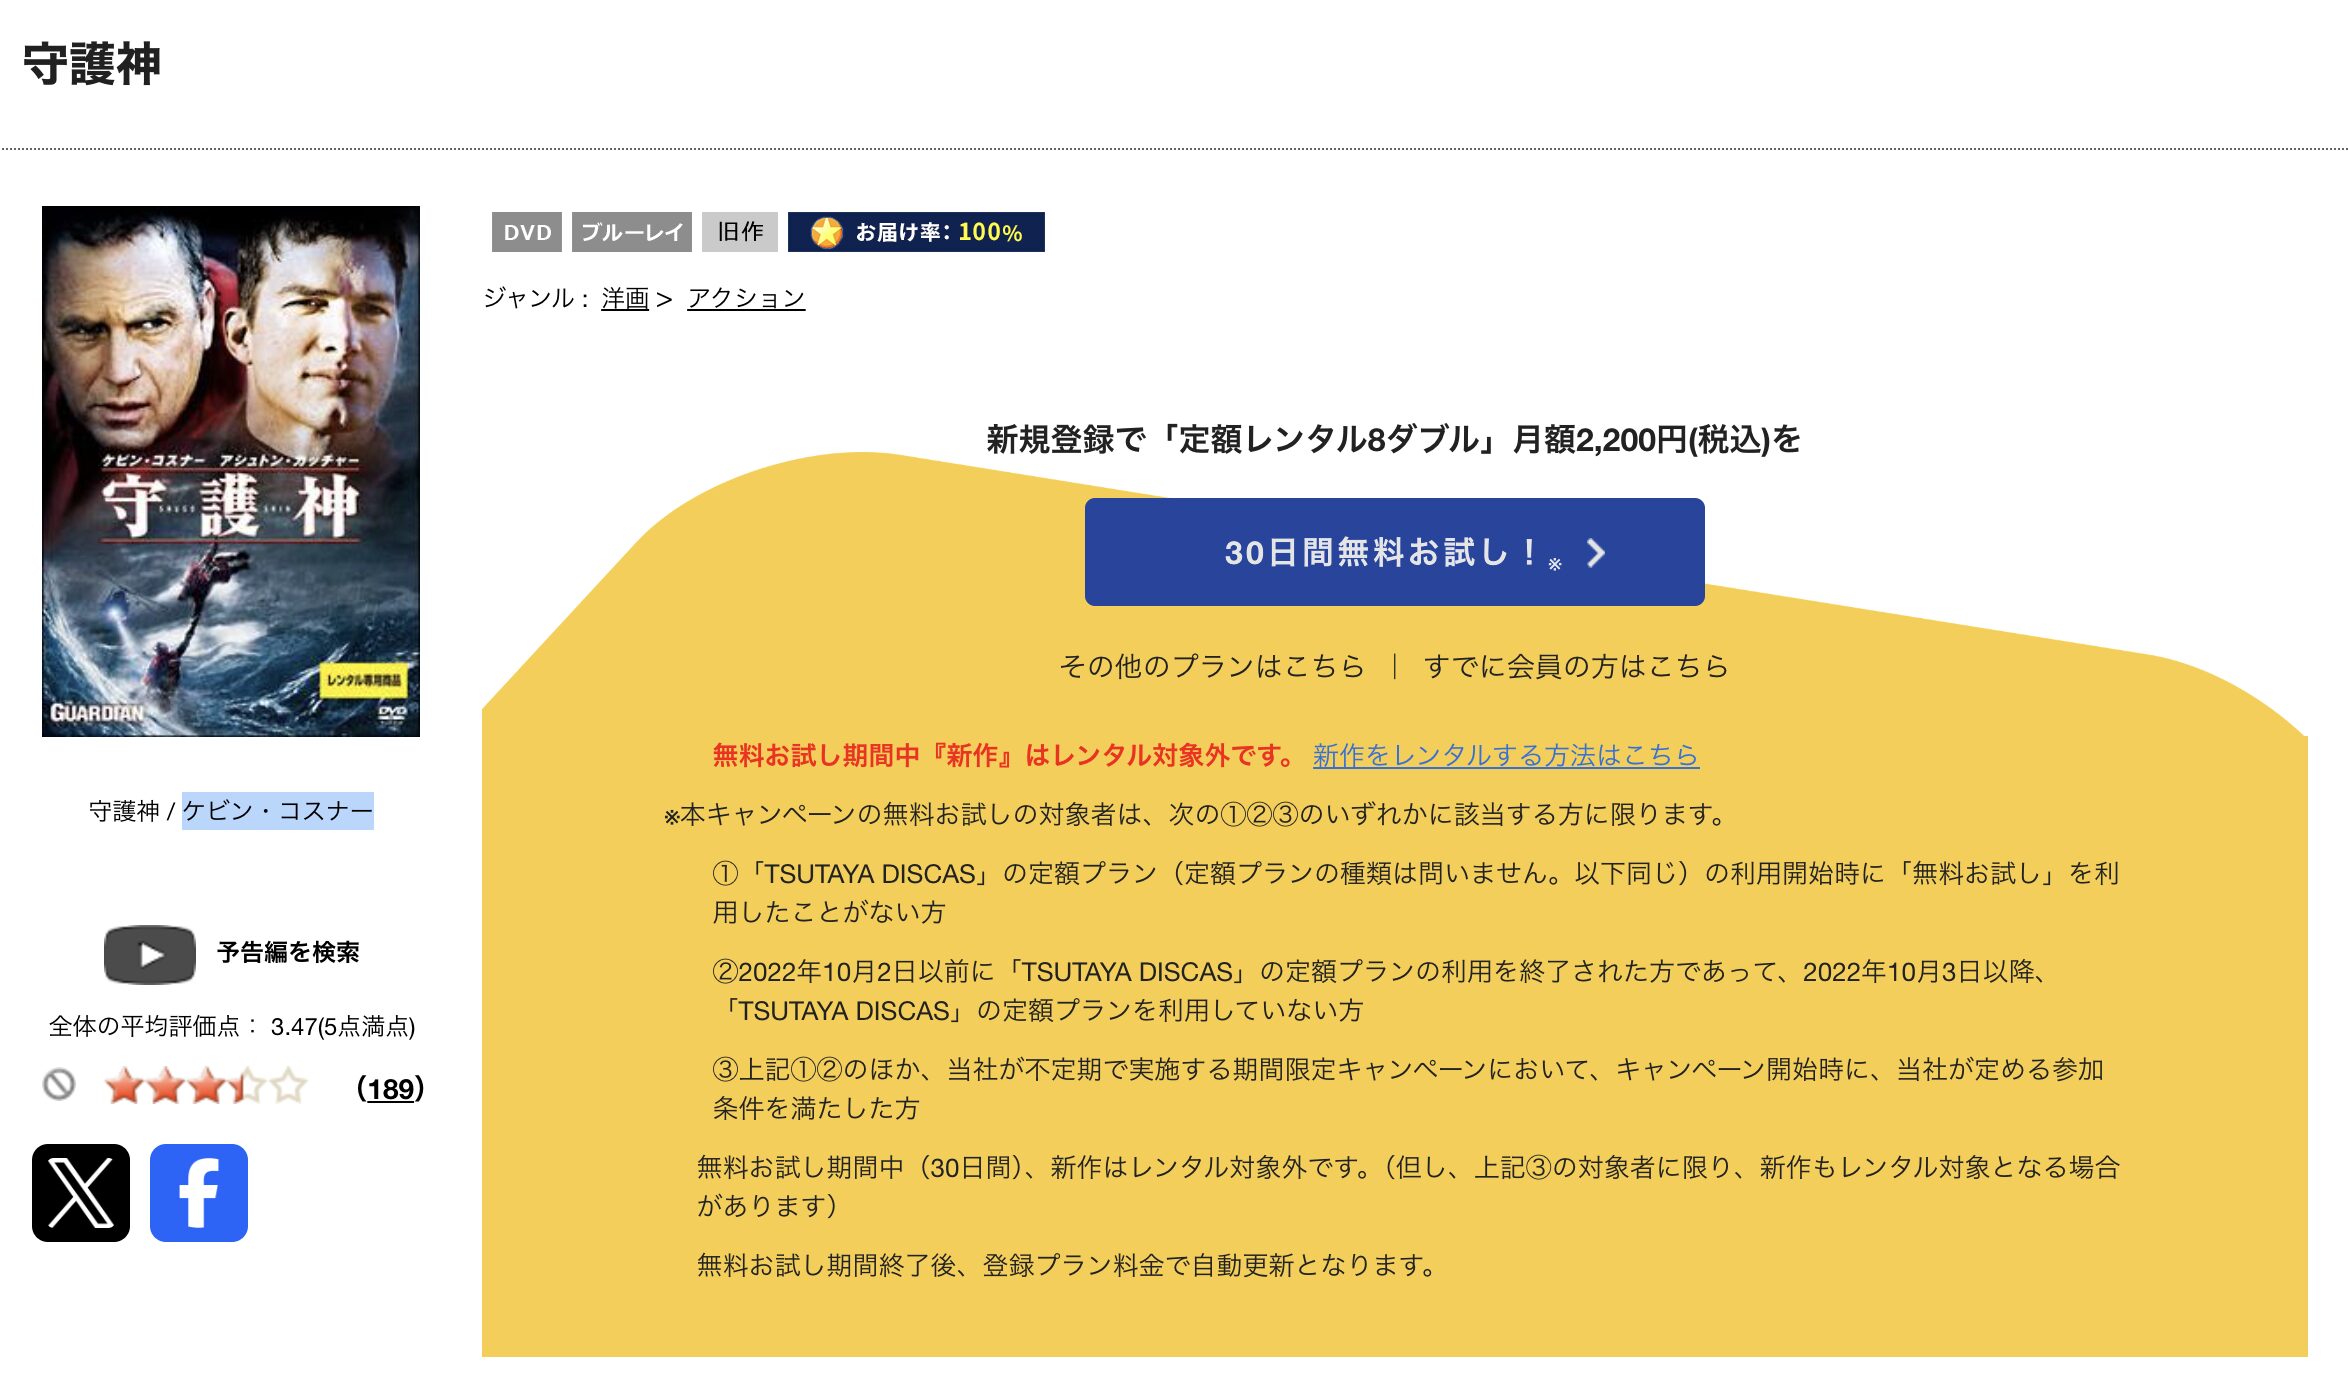Viewport: 2348px width, 1382px height.
Task: Click the お届け率 100% badge
Action: click(x=916, y=232)
